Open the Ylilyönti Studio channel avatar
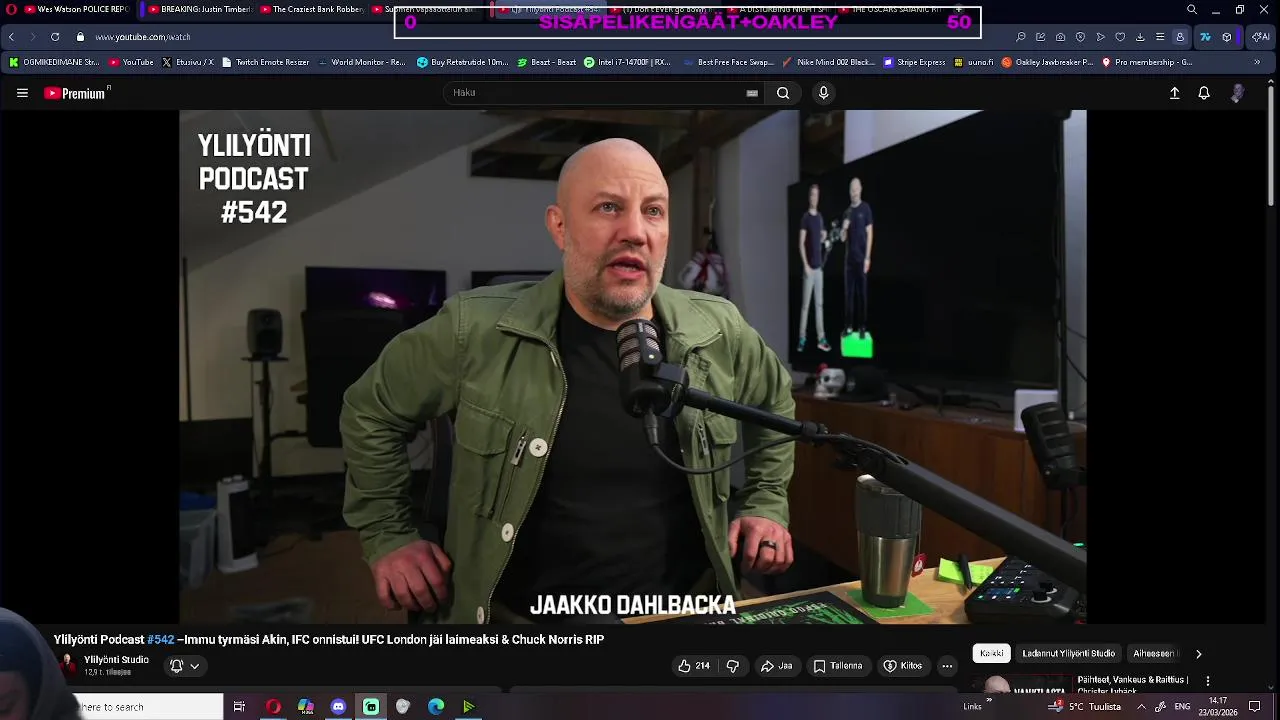The image size is (1280, 720). click(67, 665)
